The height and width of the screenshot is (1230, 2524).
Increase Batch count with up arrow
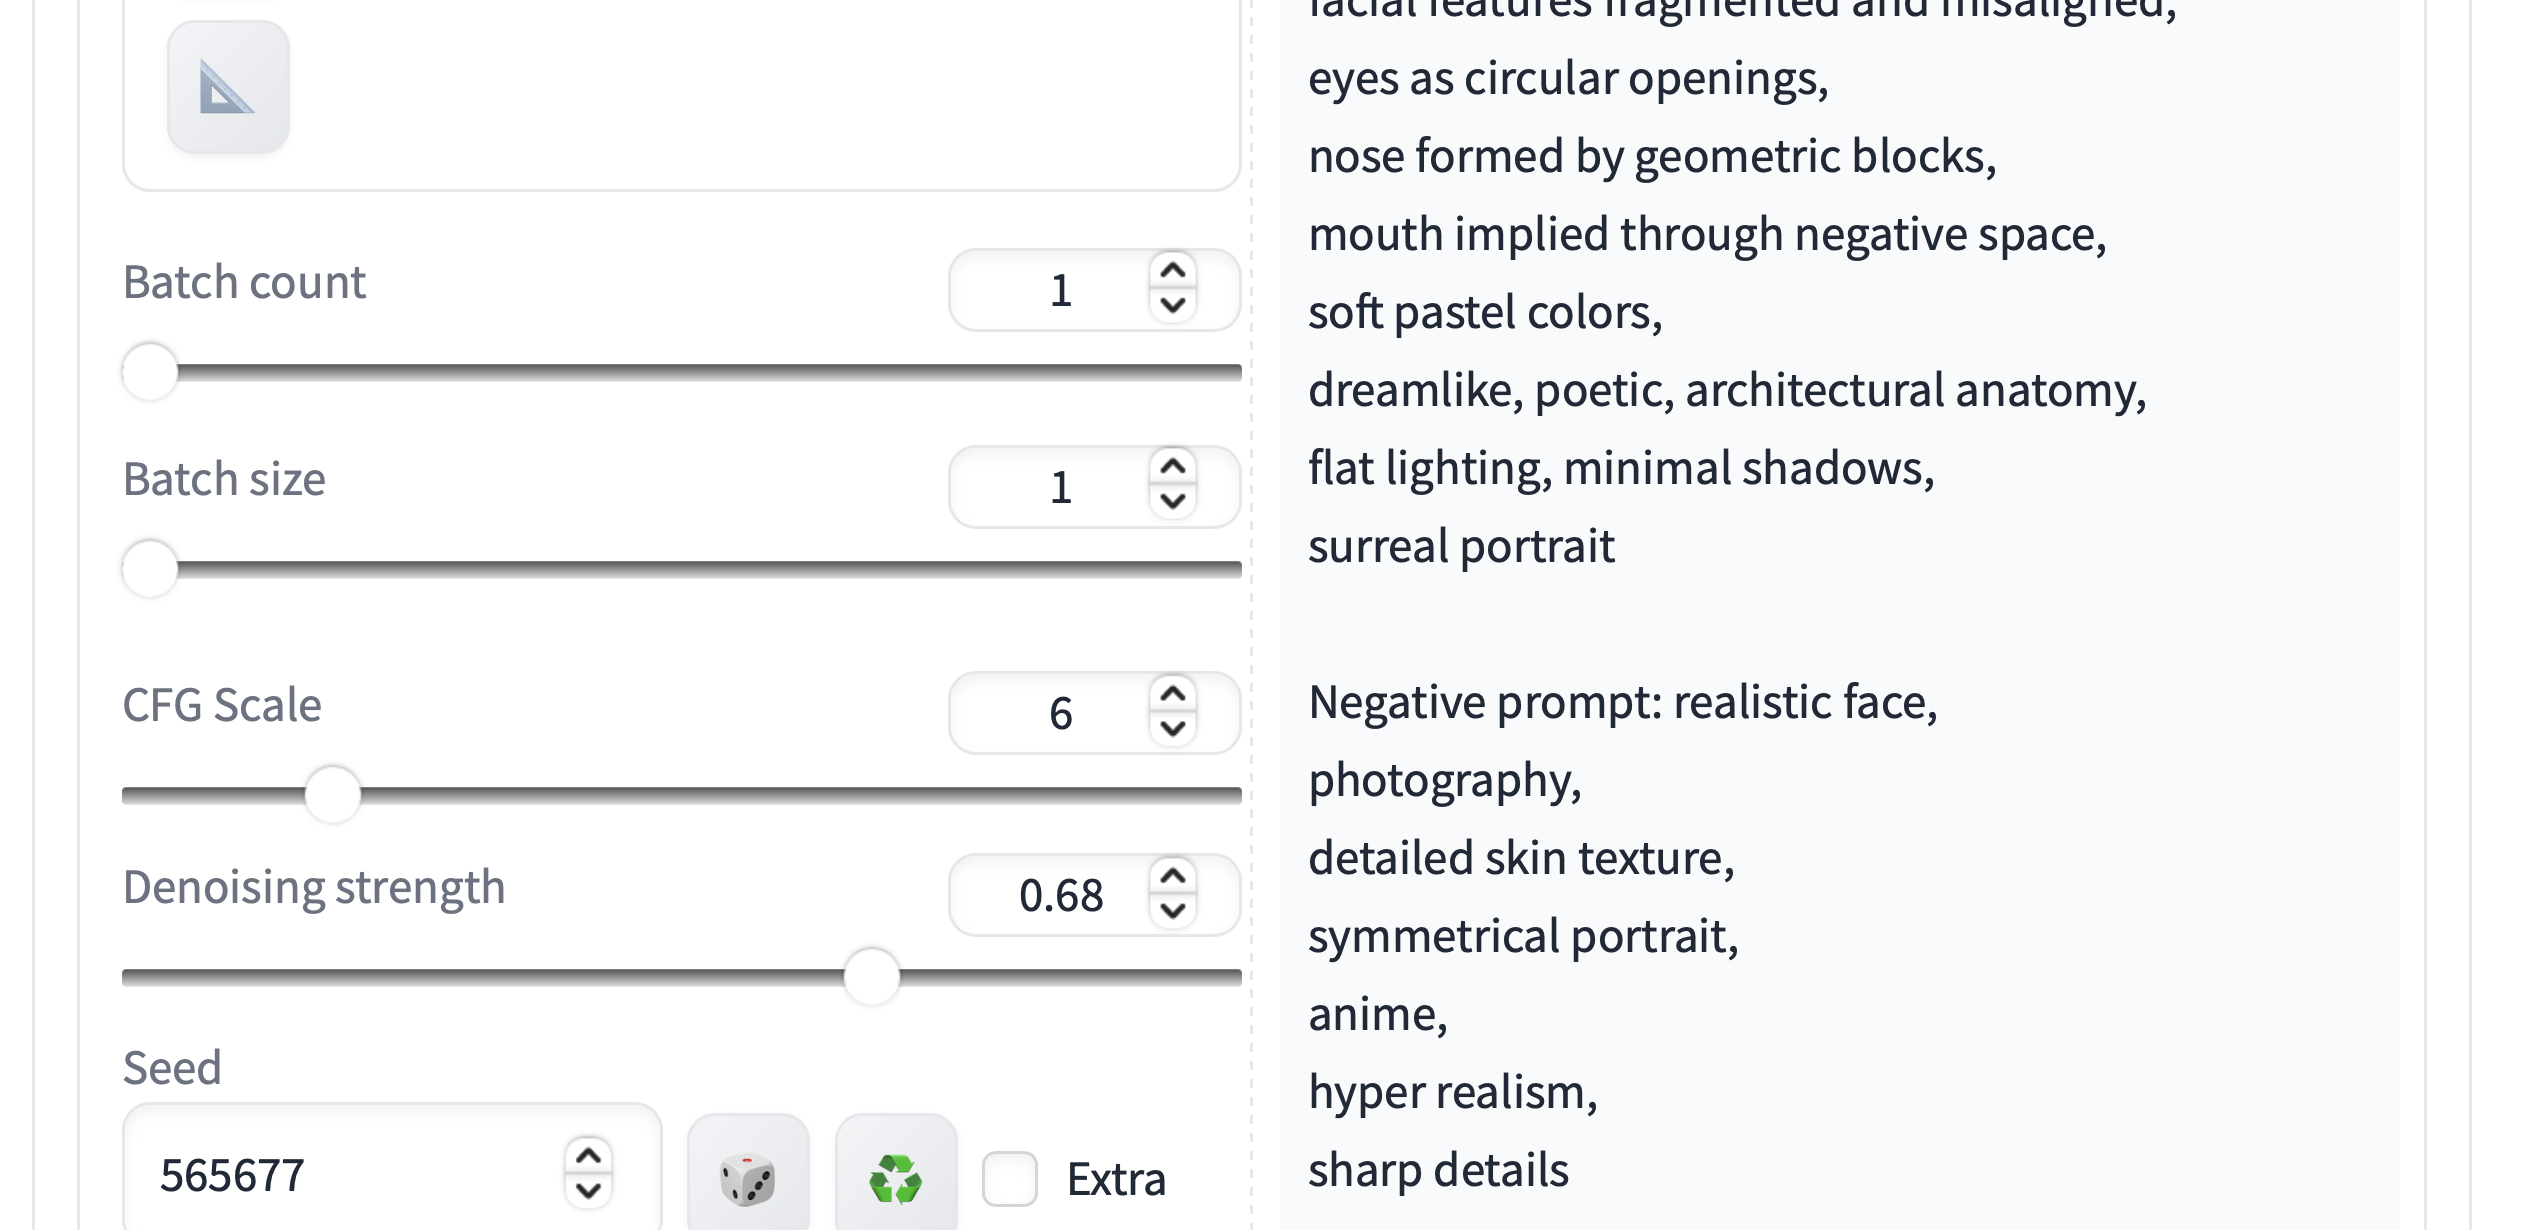point(1173,271)
